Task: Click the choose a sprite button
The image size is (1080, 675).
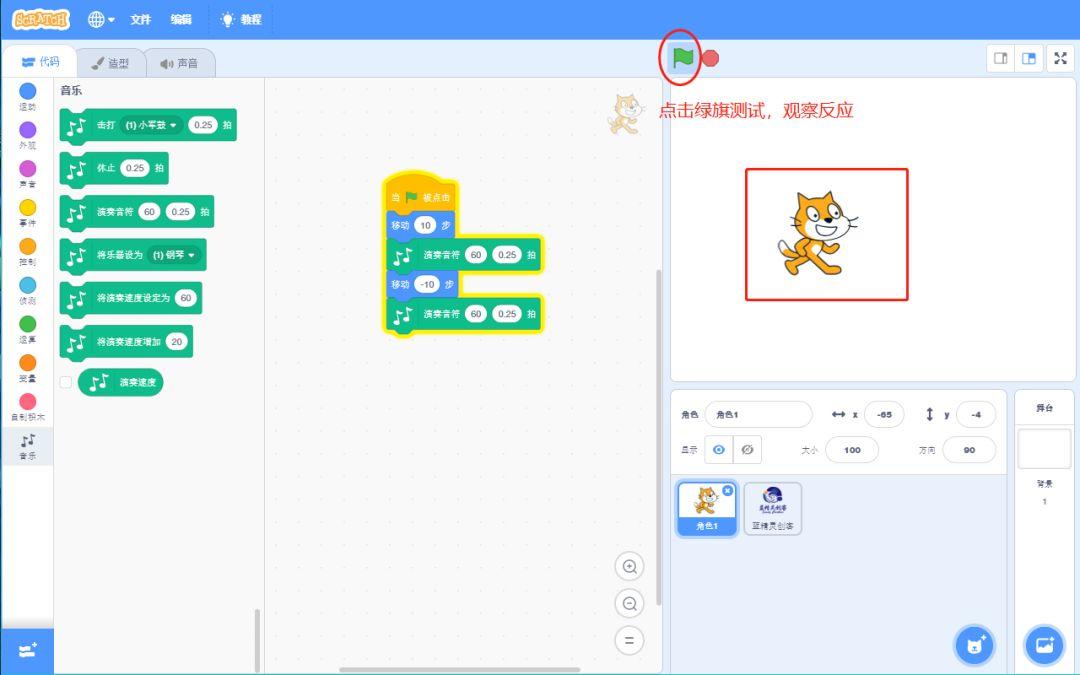Action: pyautogui.click(x=975, y=645)
